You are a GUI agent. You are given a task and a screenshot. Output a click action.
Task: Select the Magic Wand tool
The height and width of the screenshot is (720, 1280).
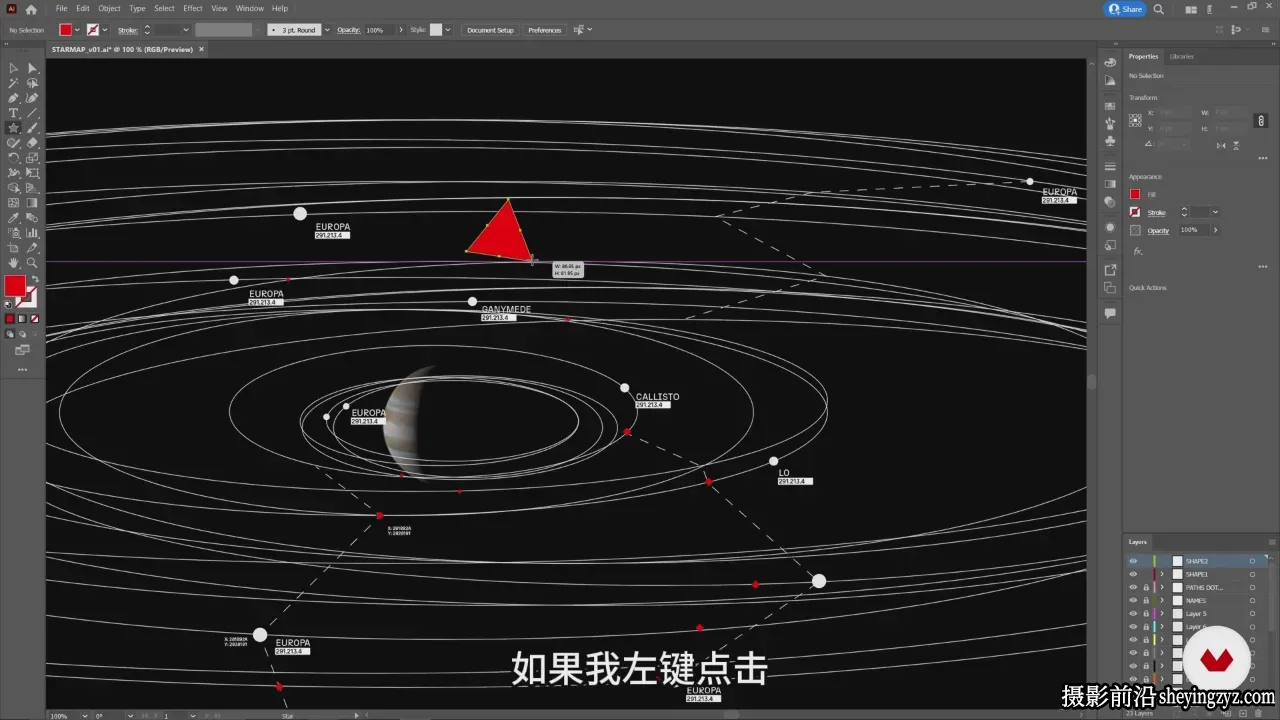13,83
